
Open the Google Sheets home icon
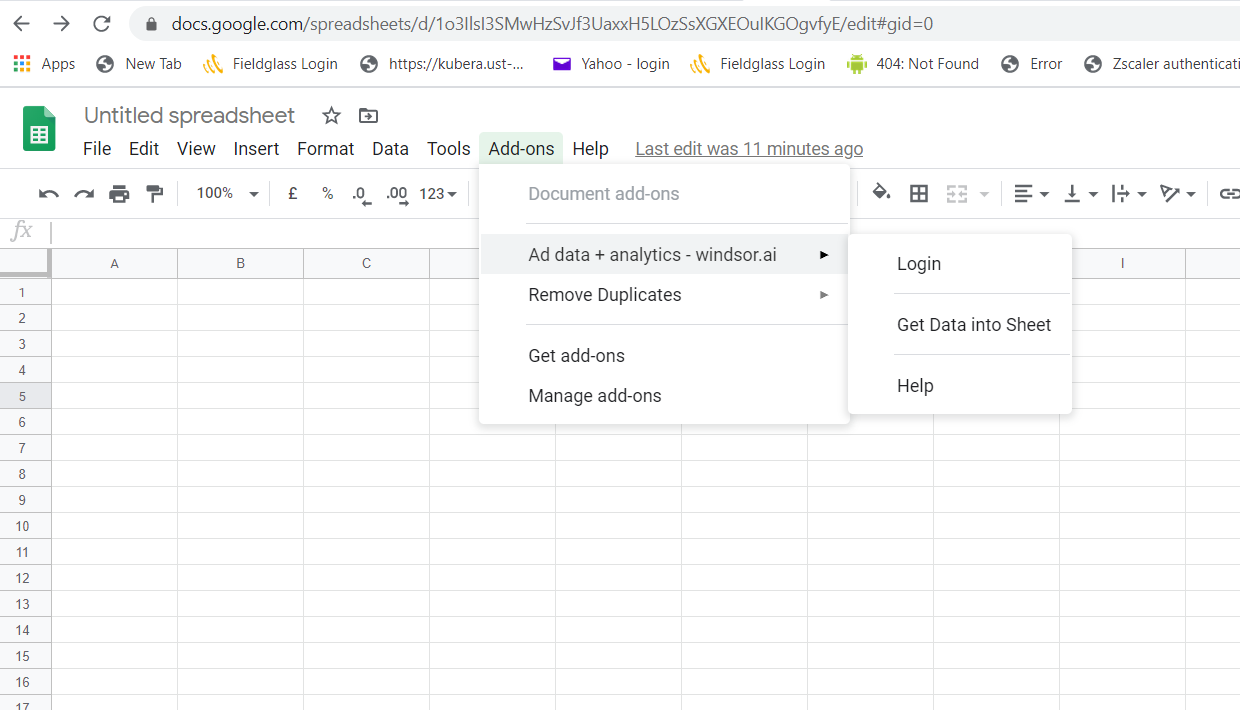pos(40,130)
